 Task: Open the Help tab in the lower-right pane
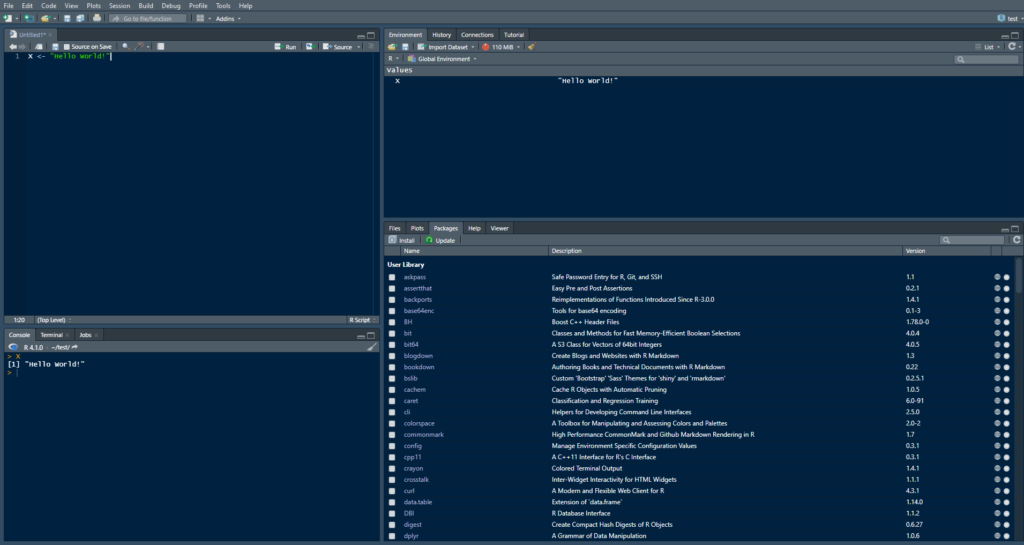pos(474,228)
